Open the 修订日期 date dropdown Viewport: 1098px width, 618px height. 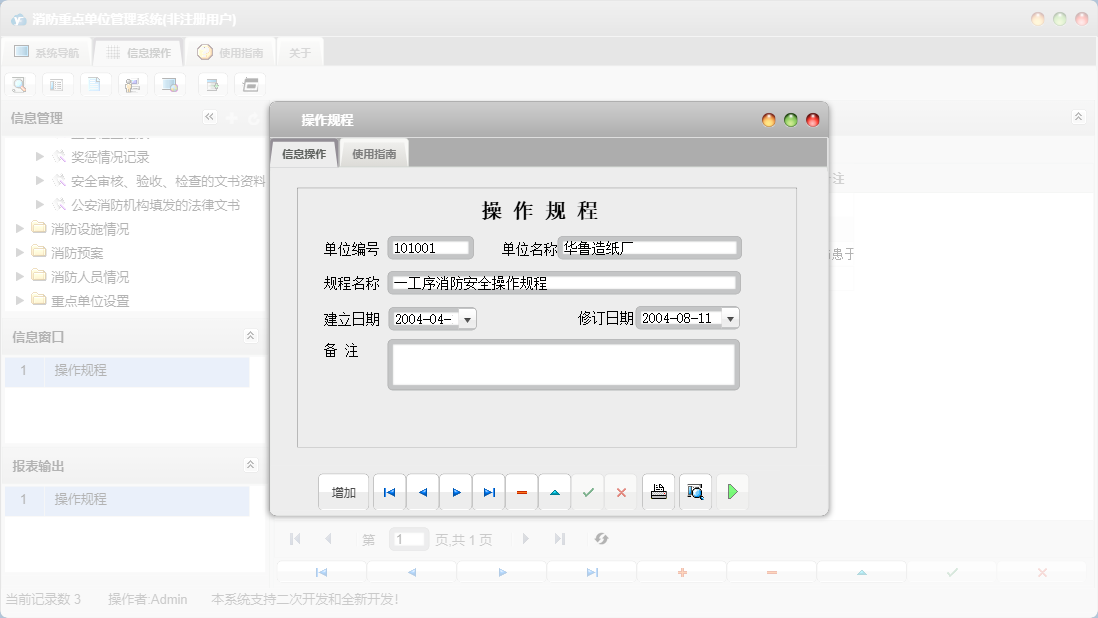(x=729, y=317)
